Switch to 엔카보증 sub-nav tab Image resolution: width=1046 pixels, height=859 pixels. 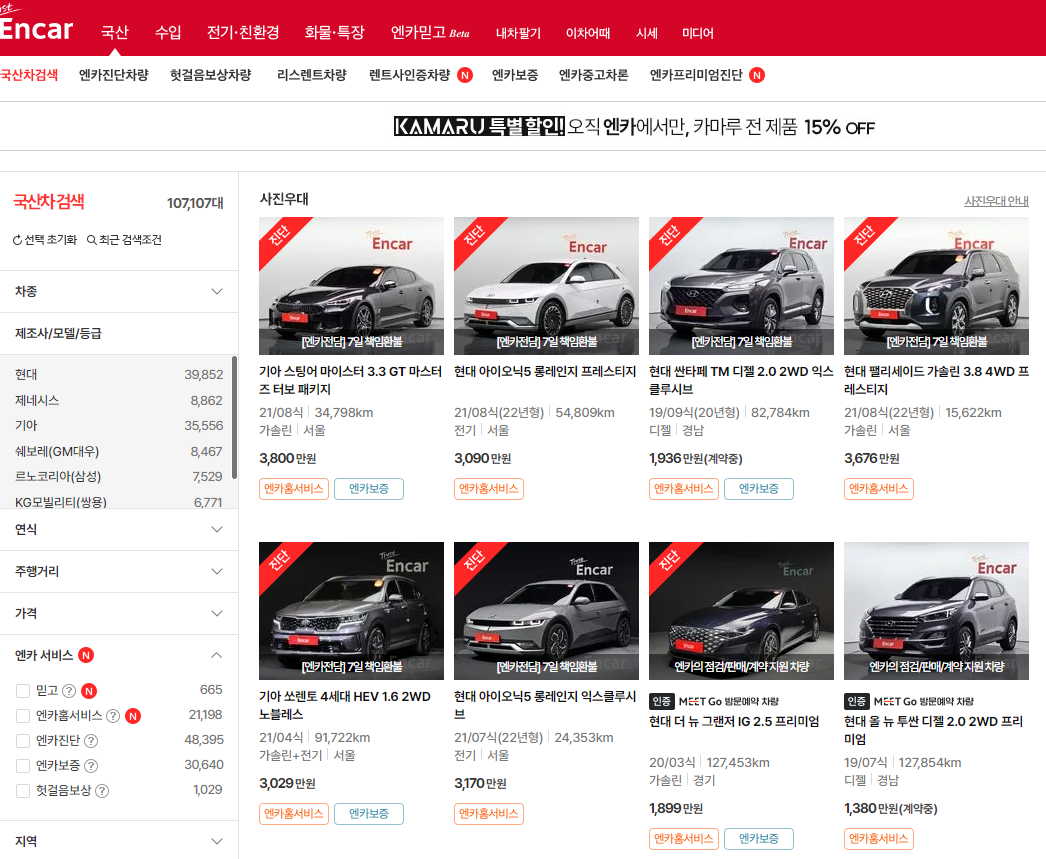[515, 75]
